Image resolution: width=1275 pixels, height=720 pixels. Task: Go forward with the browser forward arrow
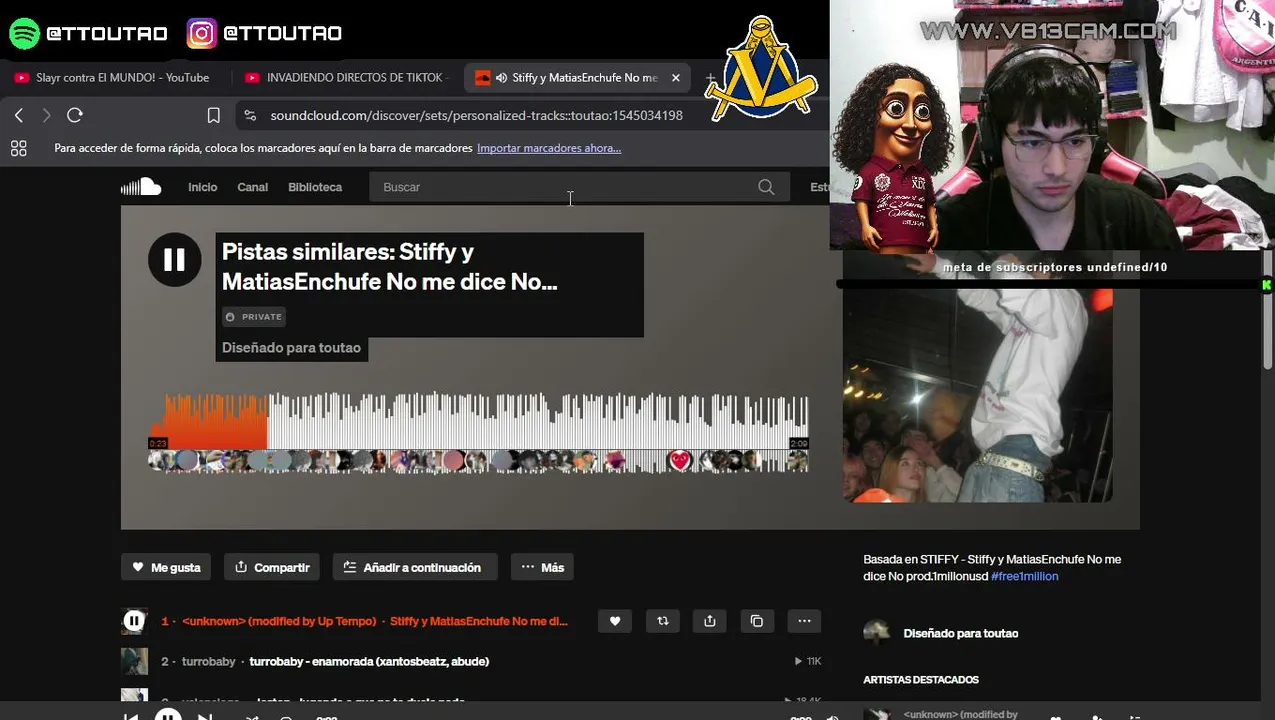point(46,115)
